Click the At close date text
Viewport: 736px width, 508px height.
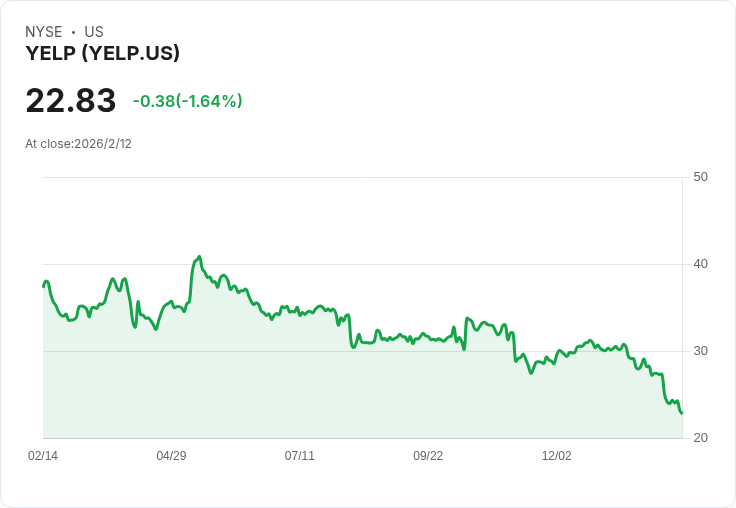pyautogui.click(x=78, y=144)
